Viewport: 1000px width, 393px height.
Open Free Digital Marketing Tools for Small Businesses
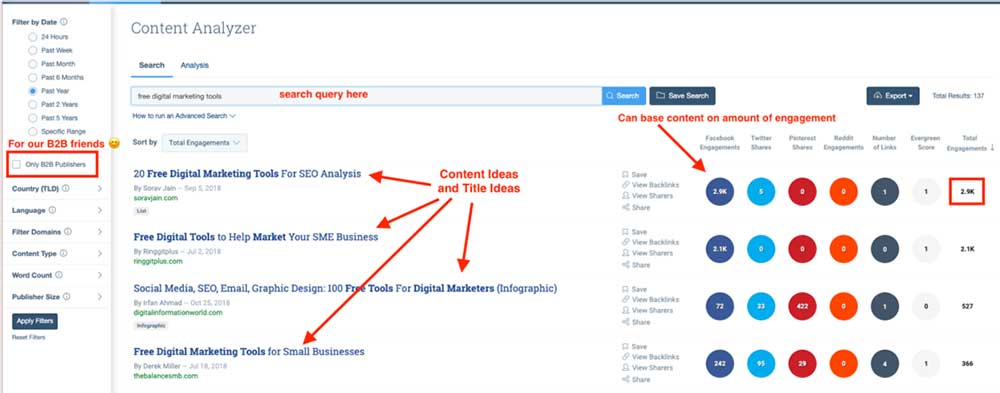click(249, 352)
